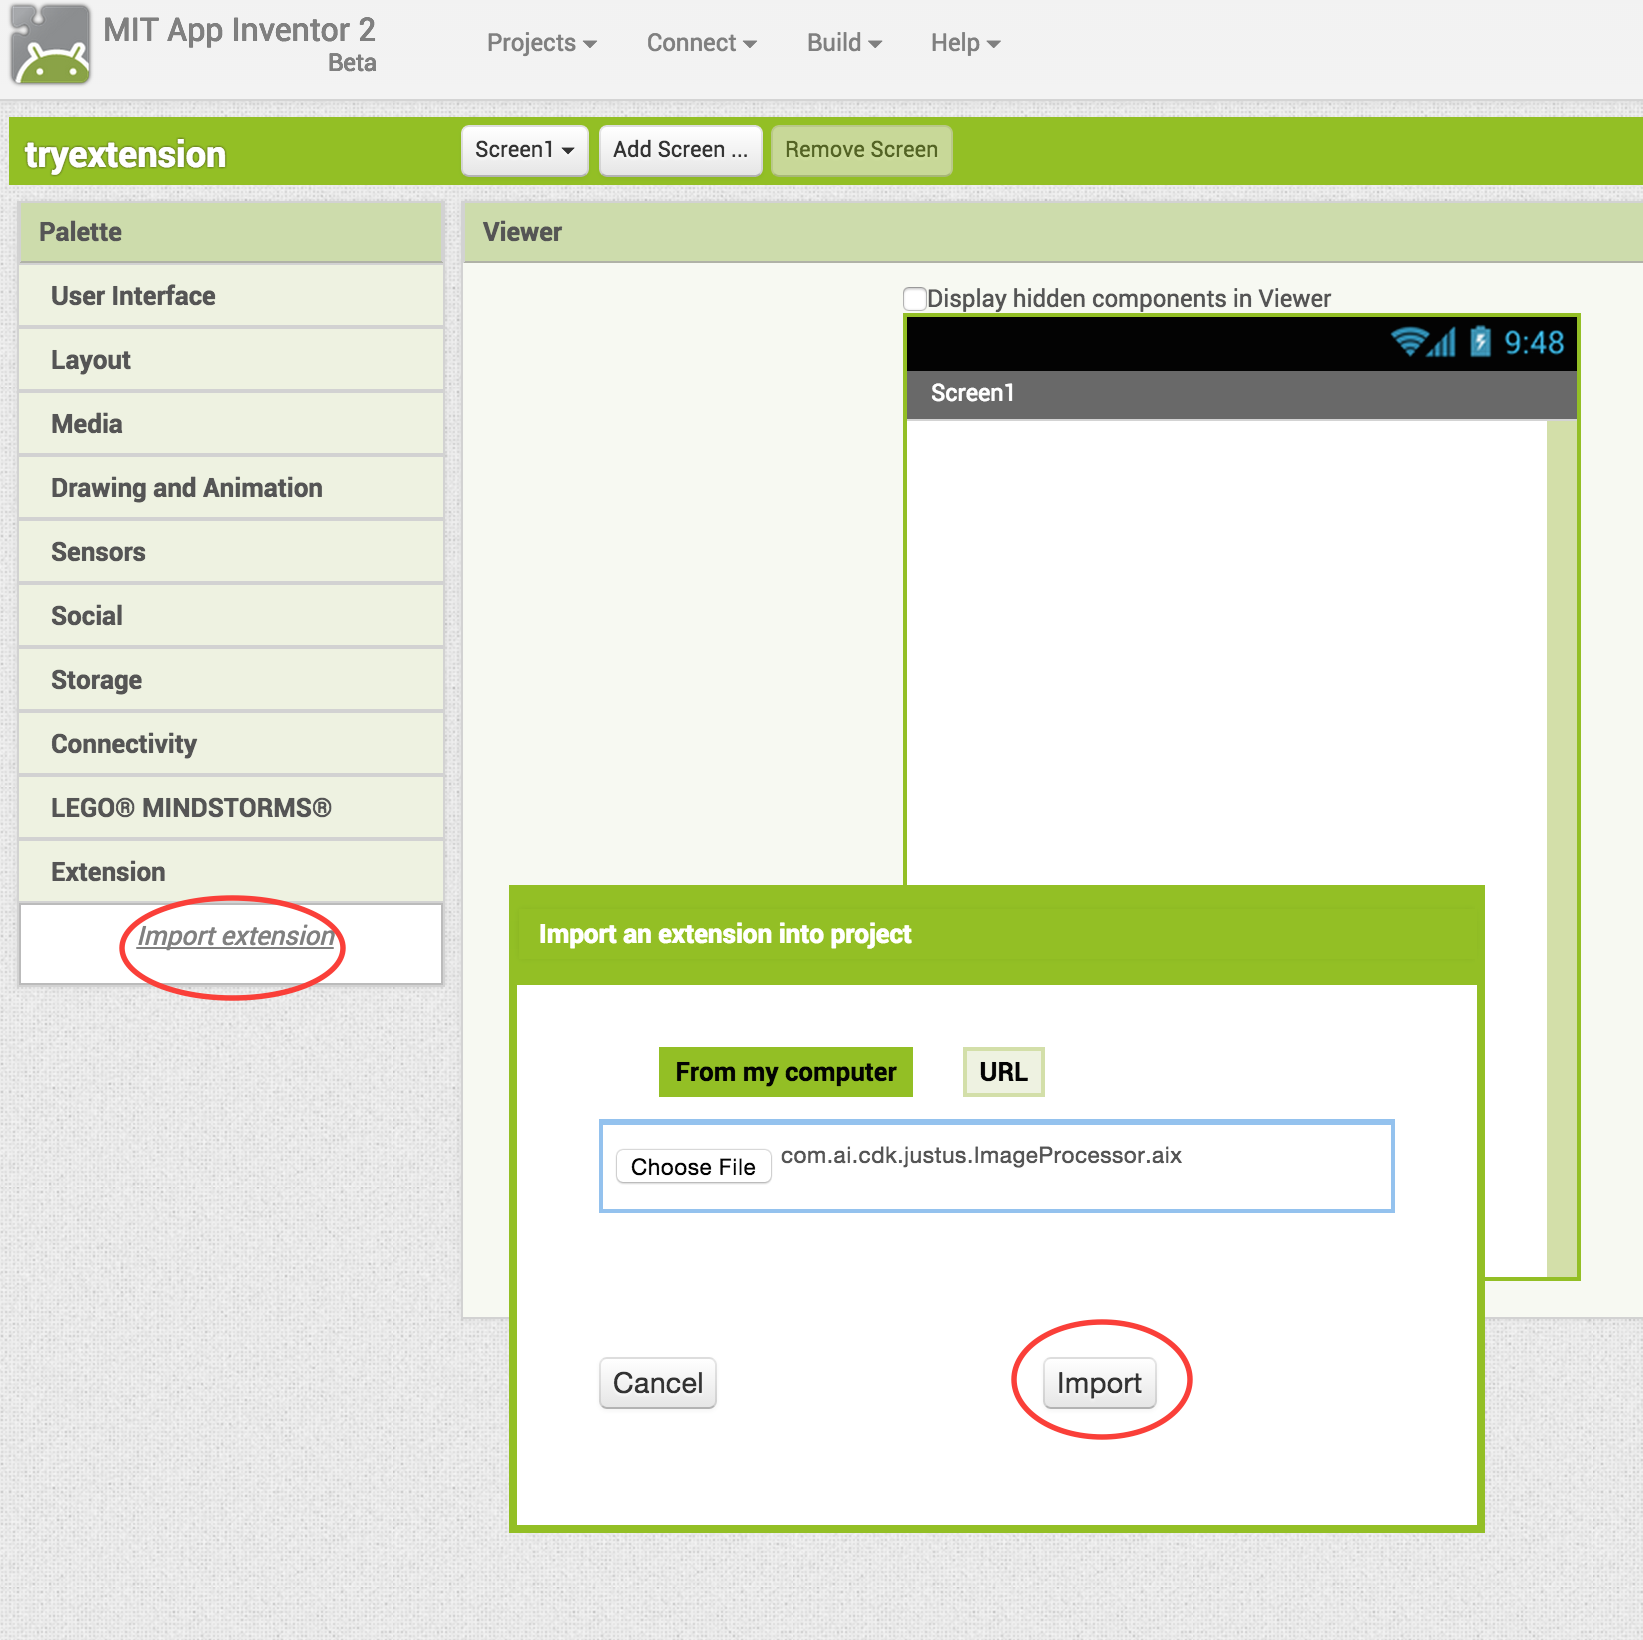Screen dimensions: 1643x1640
Task: Click the Palette panel header
Action: (x=231, y=232)
